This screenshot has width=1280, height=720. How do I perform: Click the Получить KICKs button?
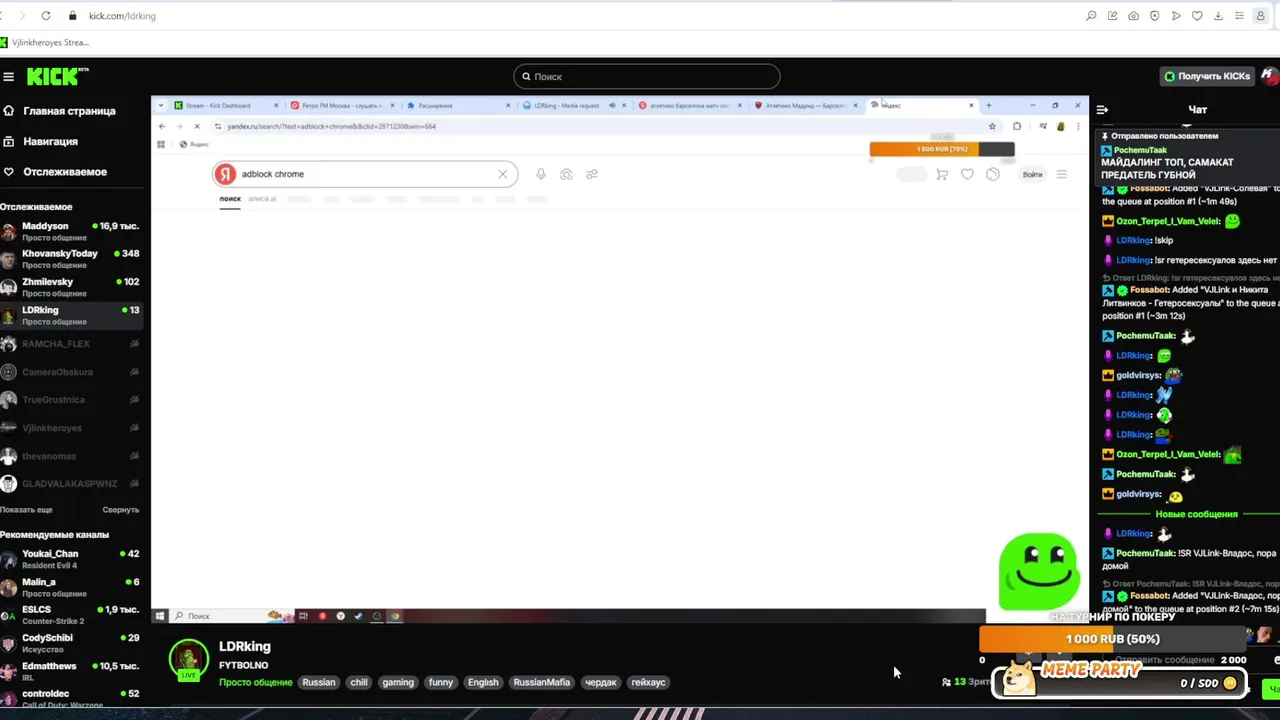coord(1207,76)
